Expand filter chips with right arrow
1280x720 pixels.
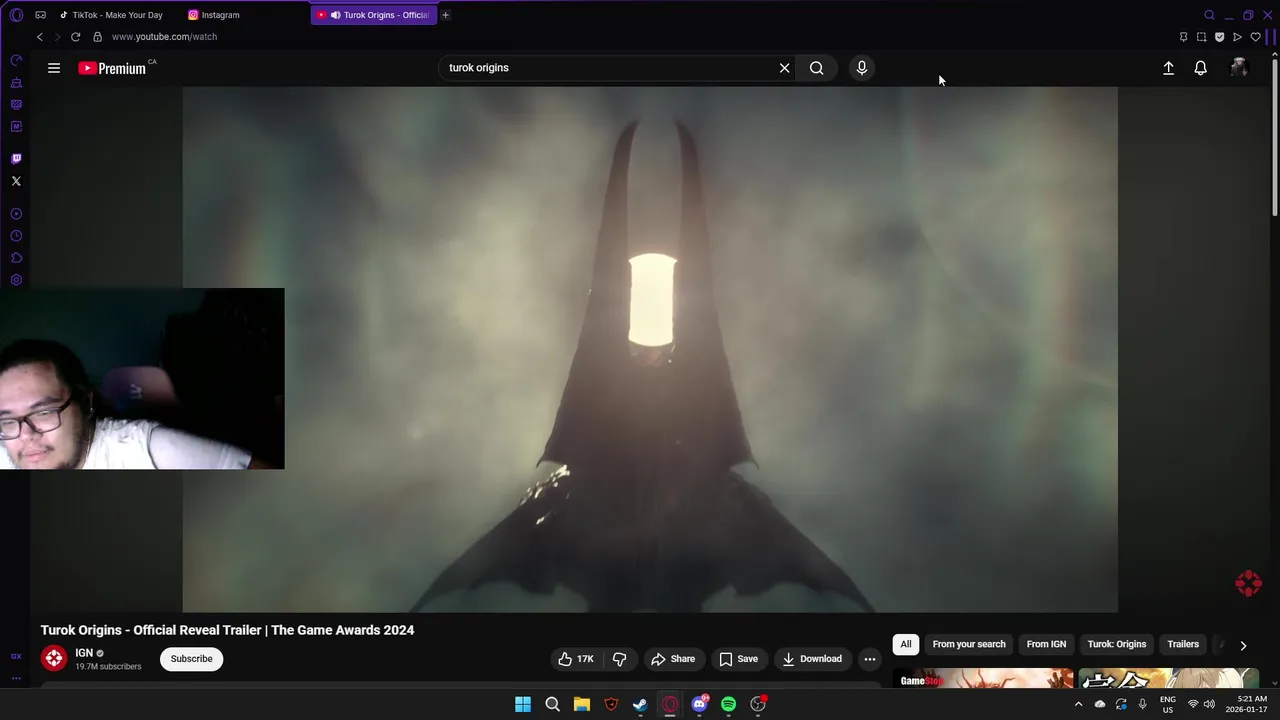tap(1243, 645)
